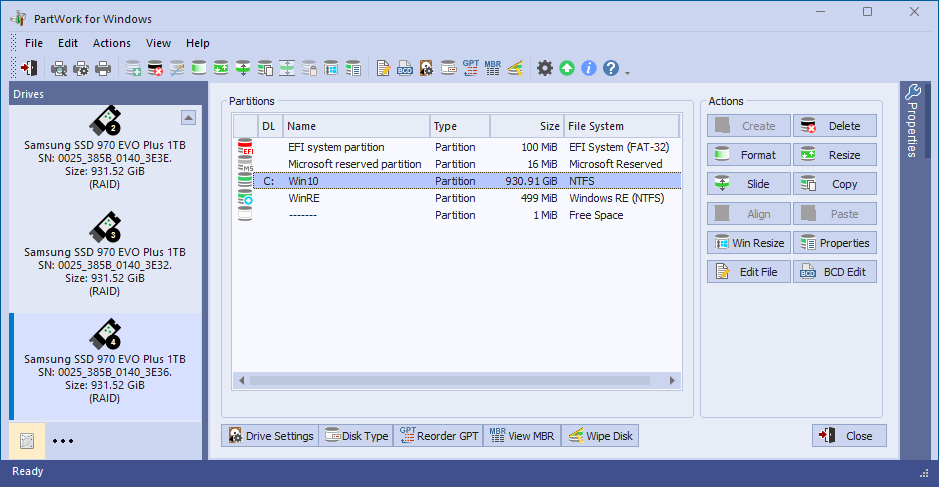The image size is (939, 487).
Task: Select Samsung SSD drive 2 icon
Action: 105,121
